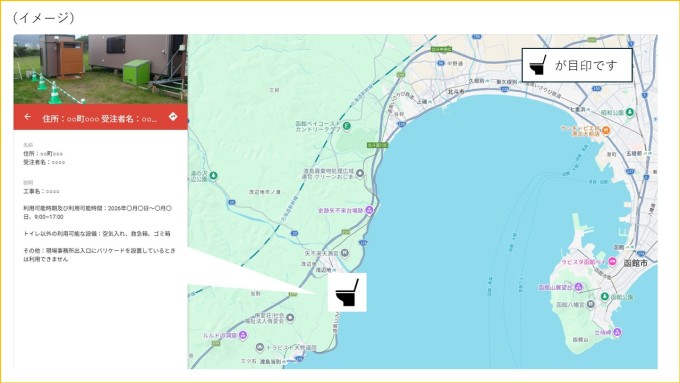Click the 函館市 city label
Screen dimensions: 680x383
click(635, 263)
